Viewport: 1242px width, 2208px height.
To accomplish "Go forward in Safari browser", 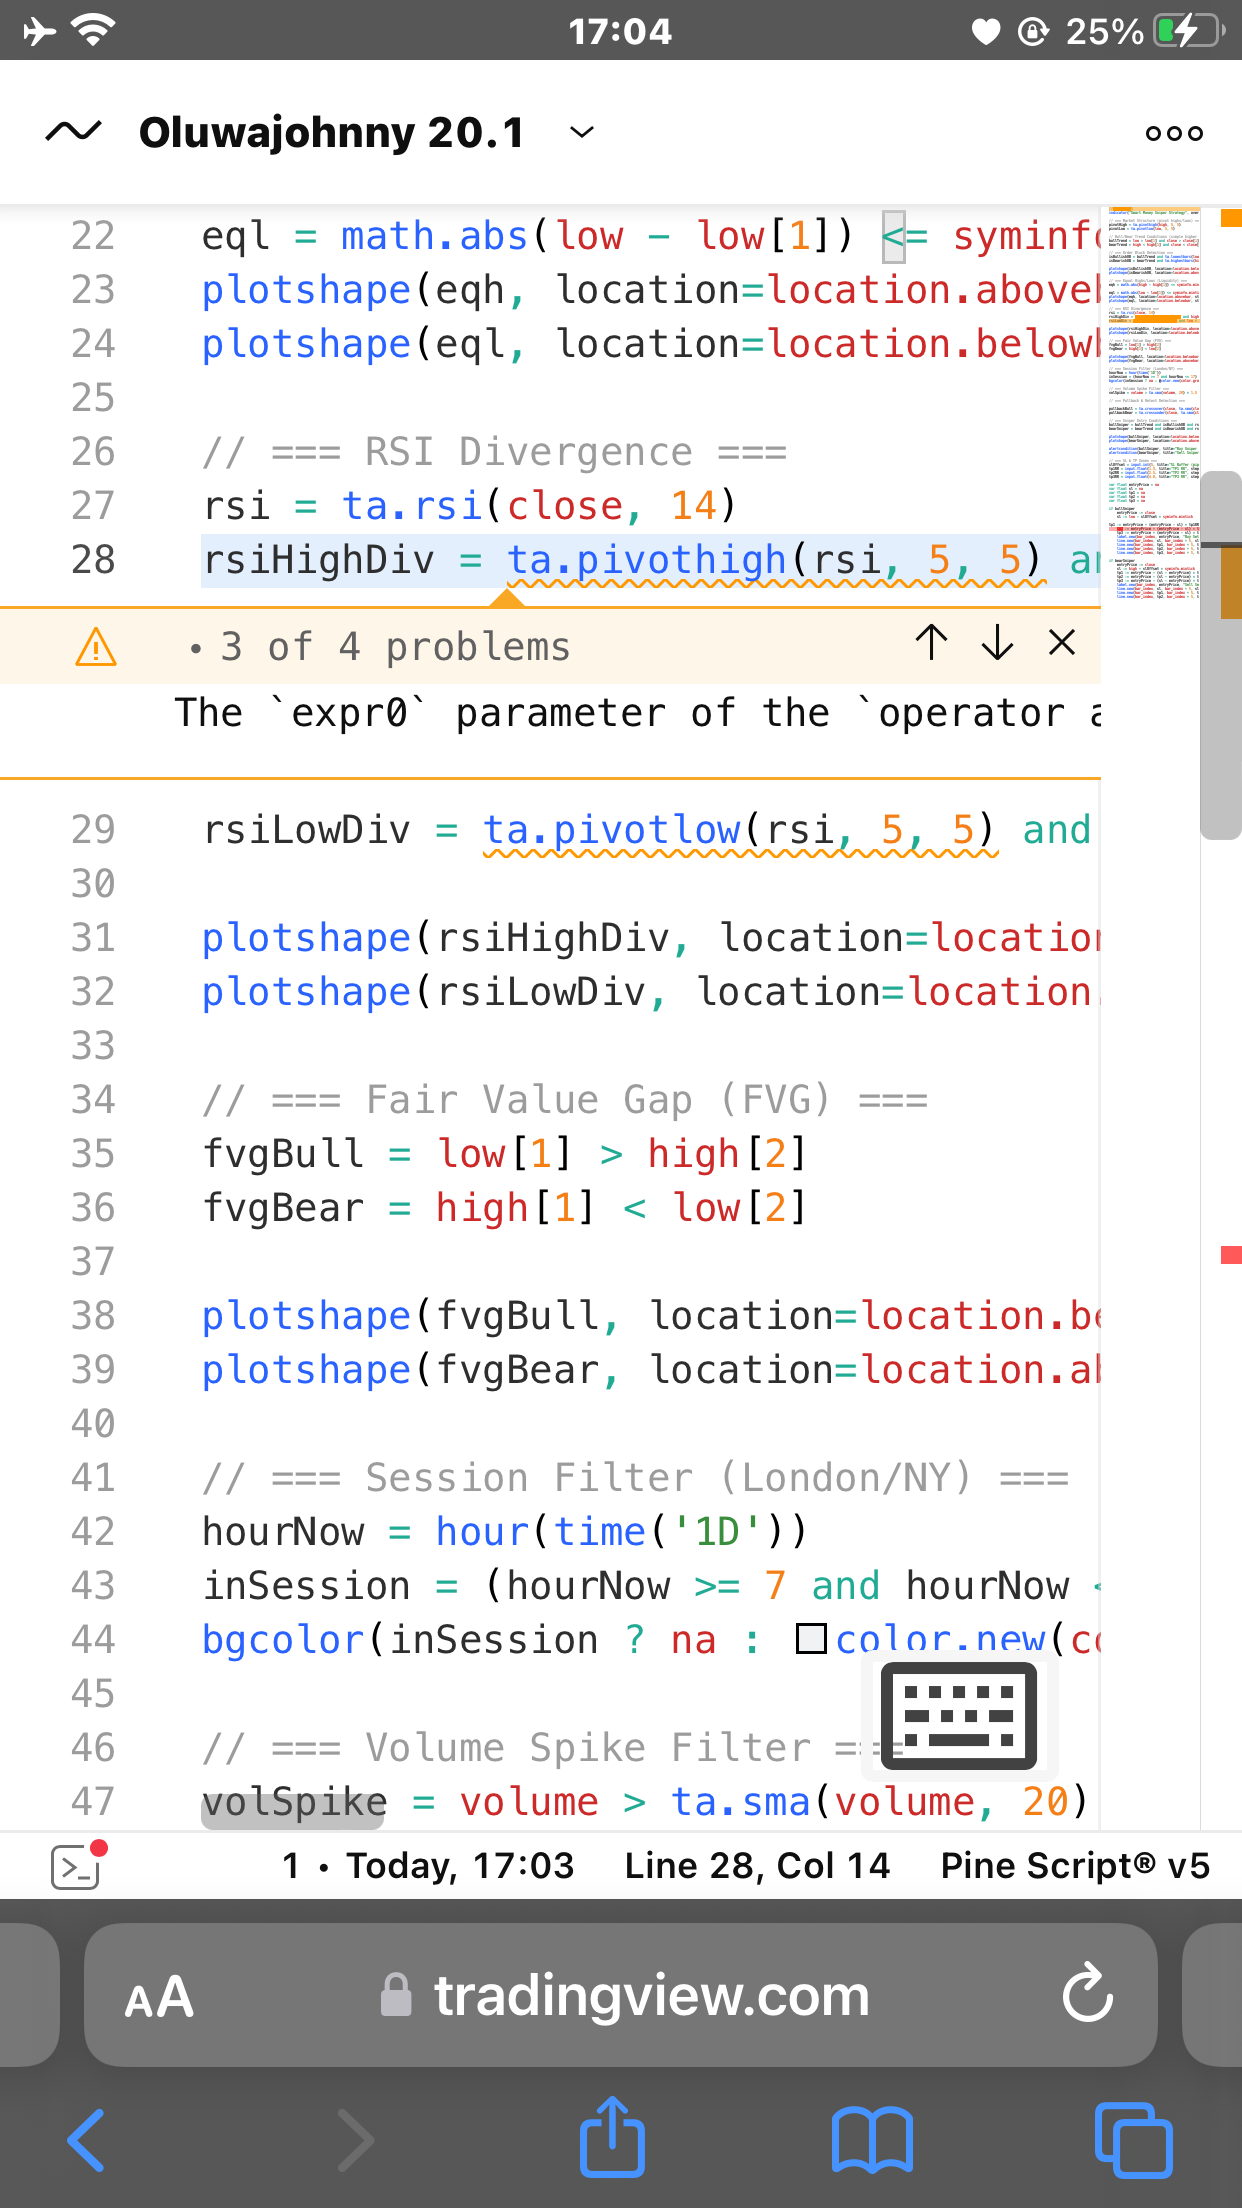I will click(x=354, y=2140).
